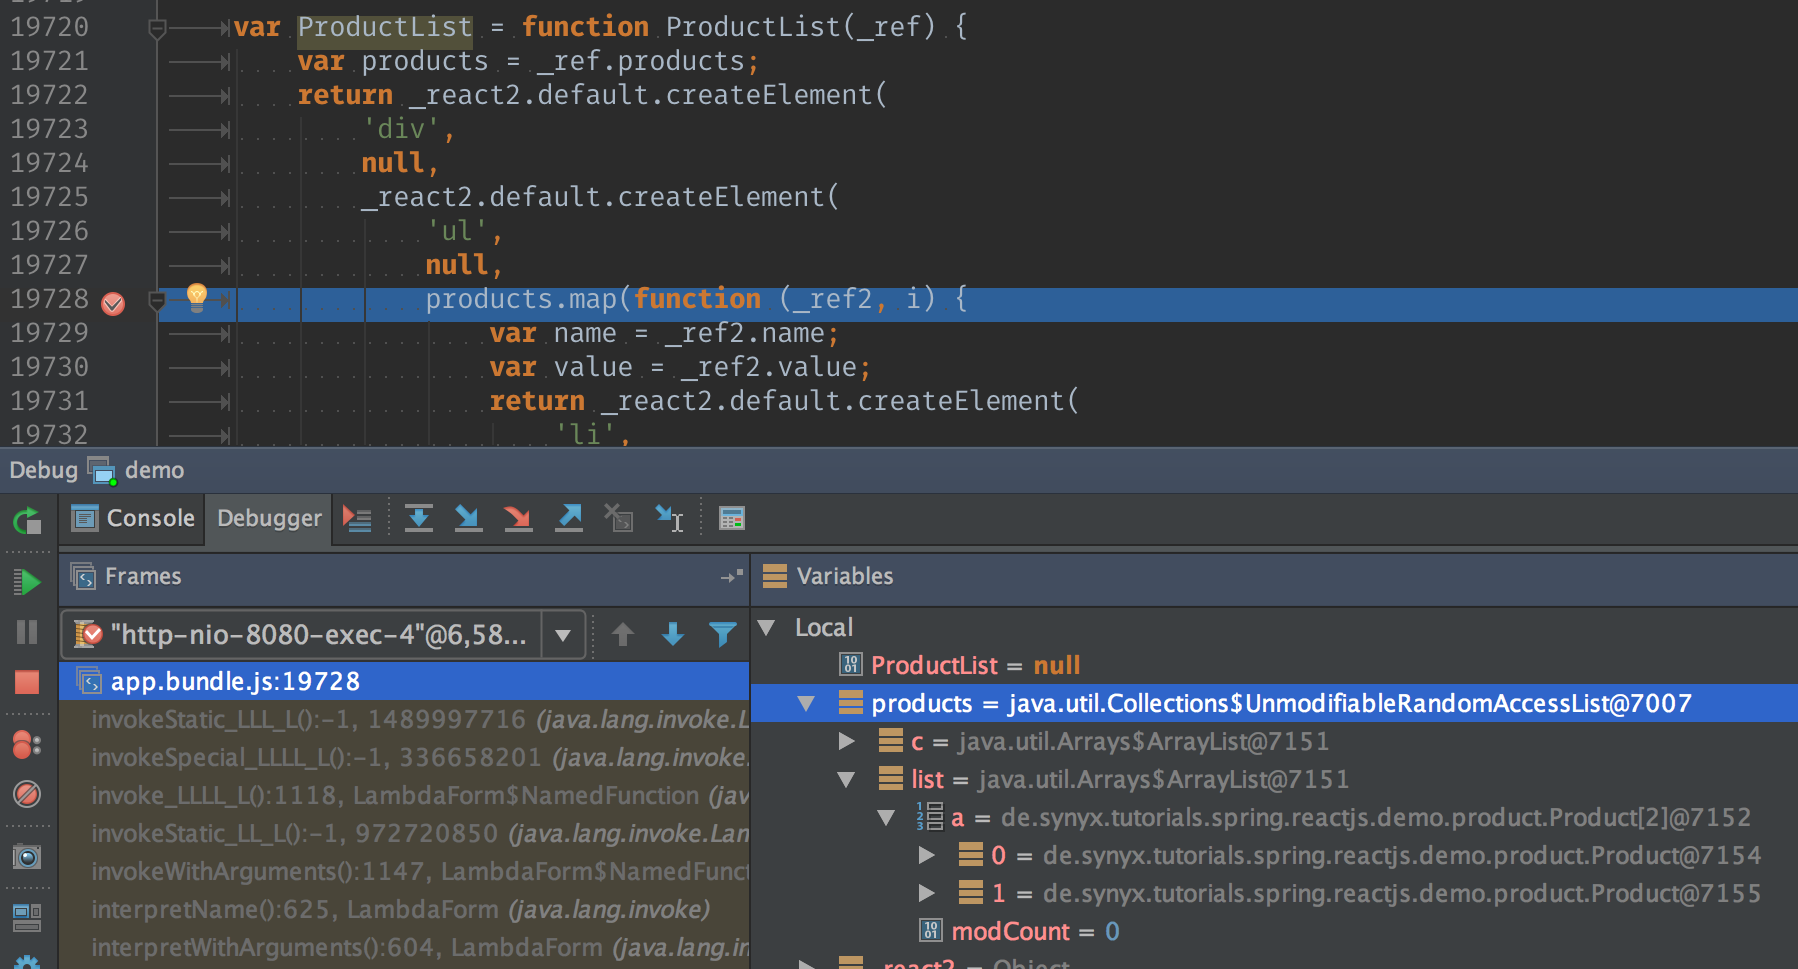
Task: Select modCount = 0 variable
Action: tap(1274, 931)
